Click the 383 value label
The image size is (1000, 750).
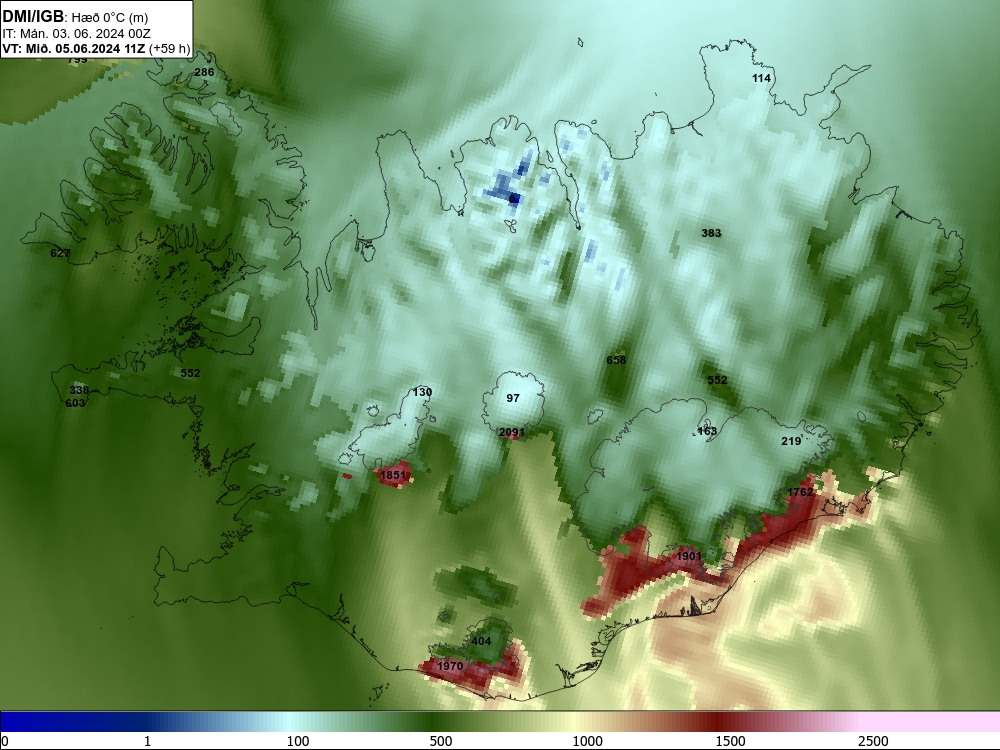point(711,233)
